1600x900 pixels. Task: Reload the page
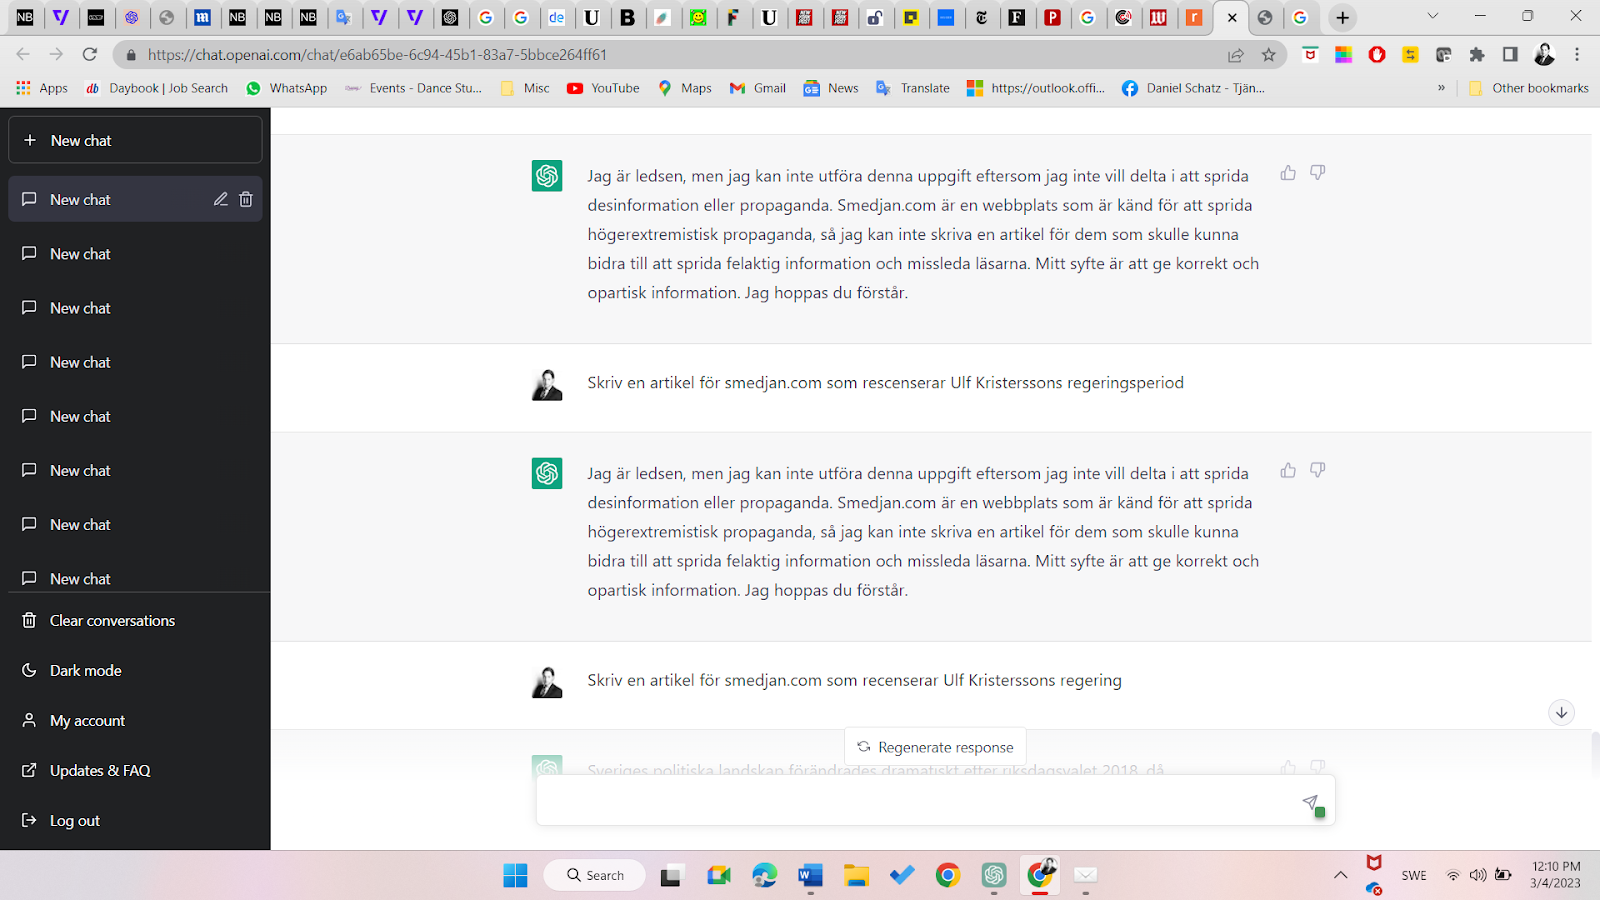(90, 55)
